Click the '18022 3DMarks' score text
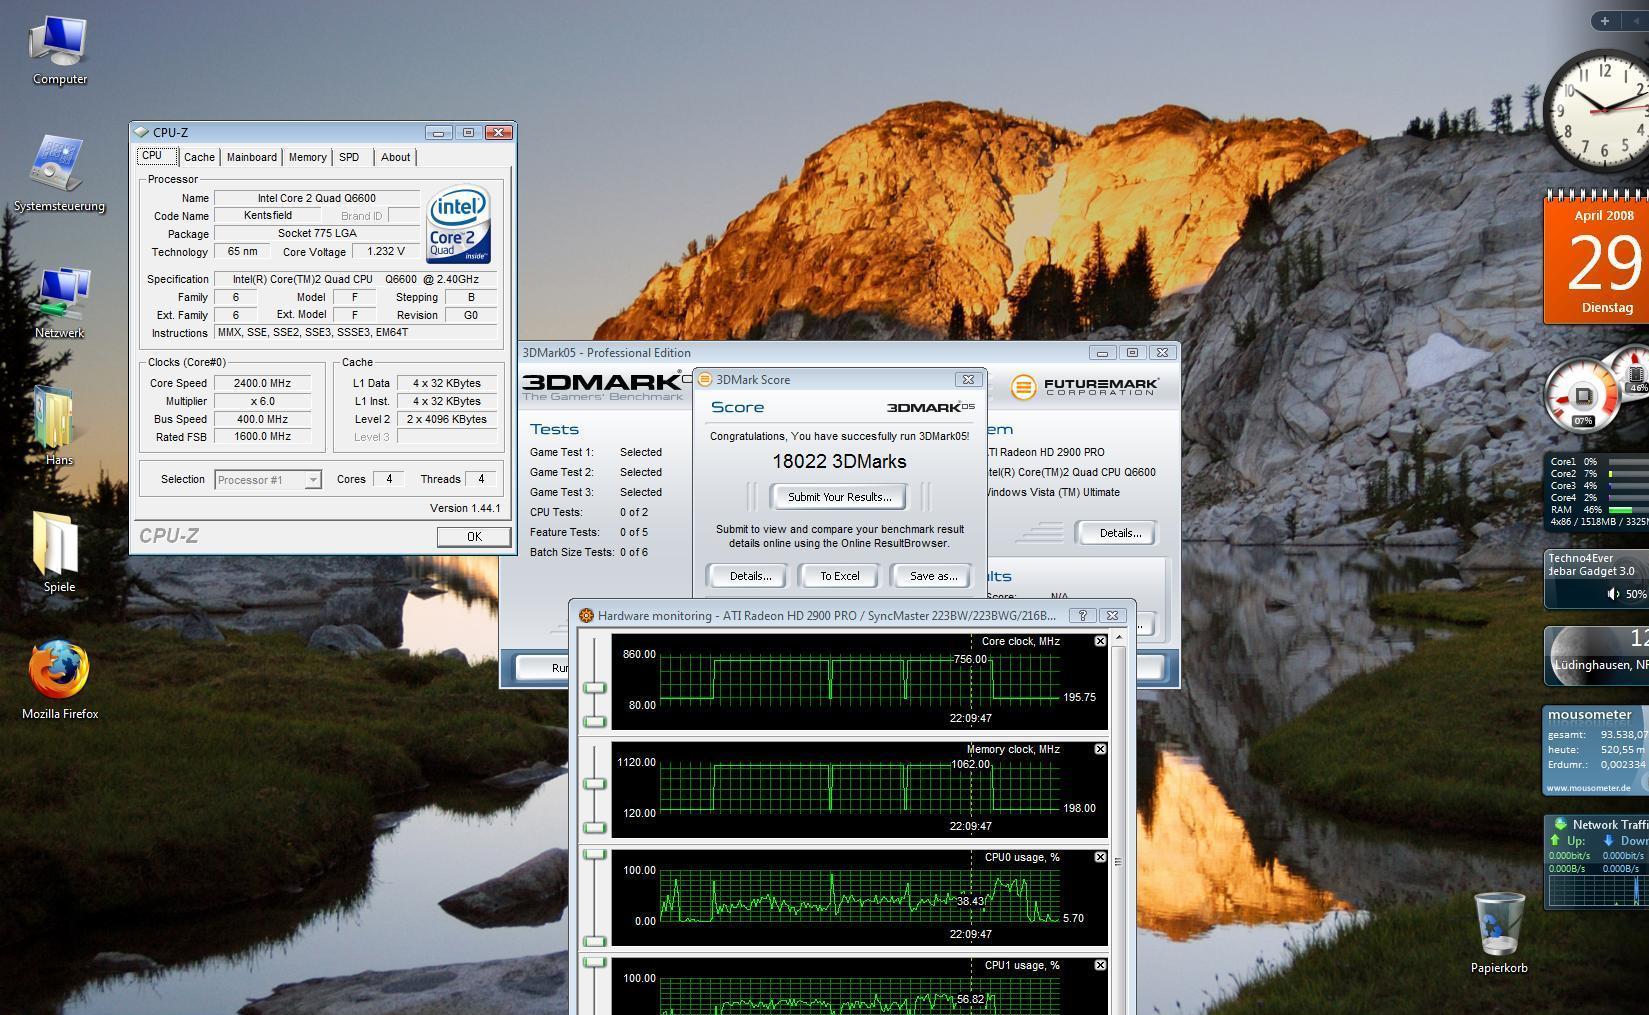The height and width of the screenshot is (1015, 1649). click(839, 461)
